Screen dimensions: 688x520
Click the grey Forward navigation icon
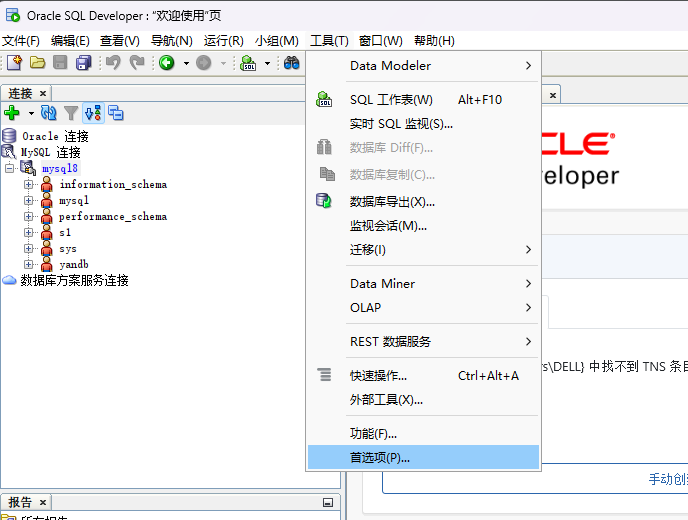pos(204,63)
